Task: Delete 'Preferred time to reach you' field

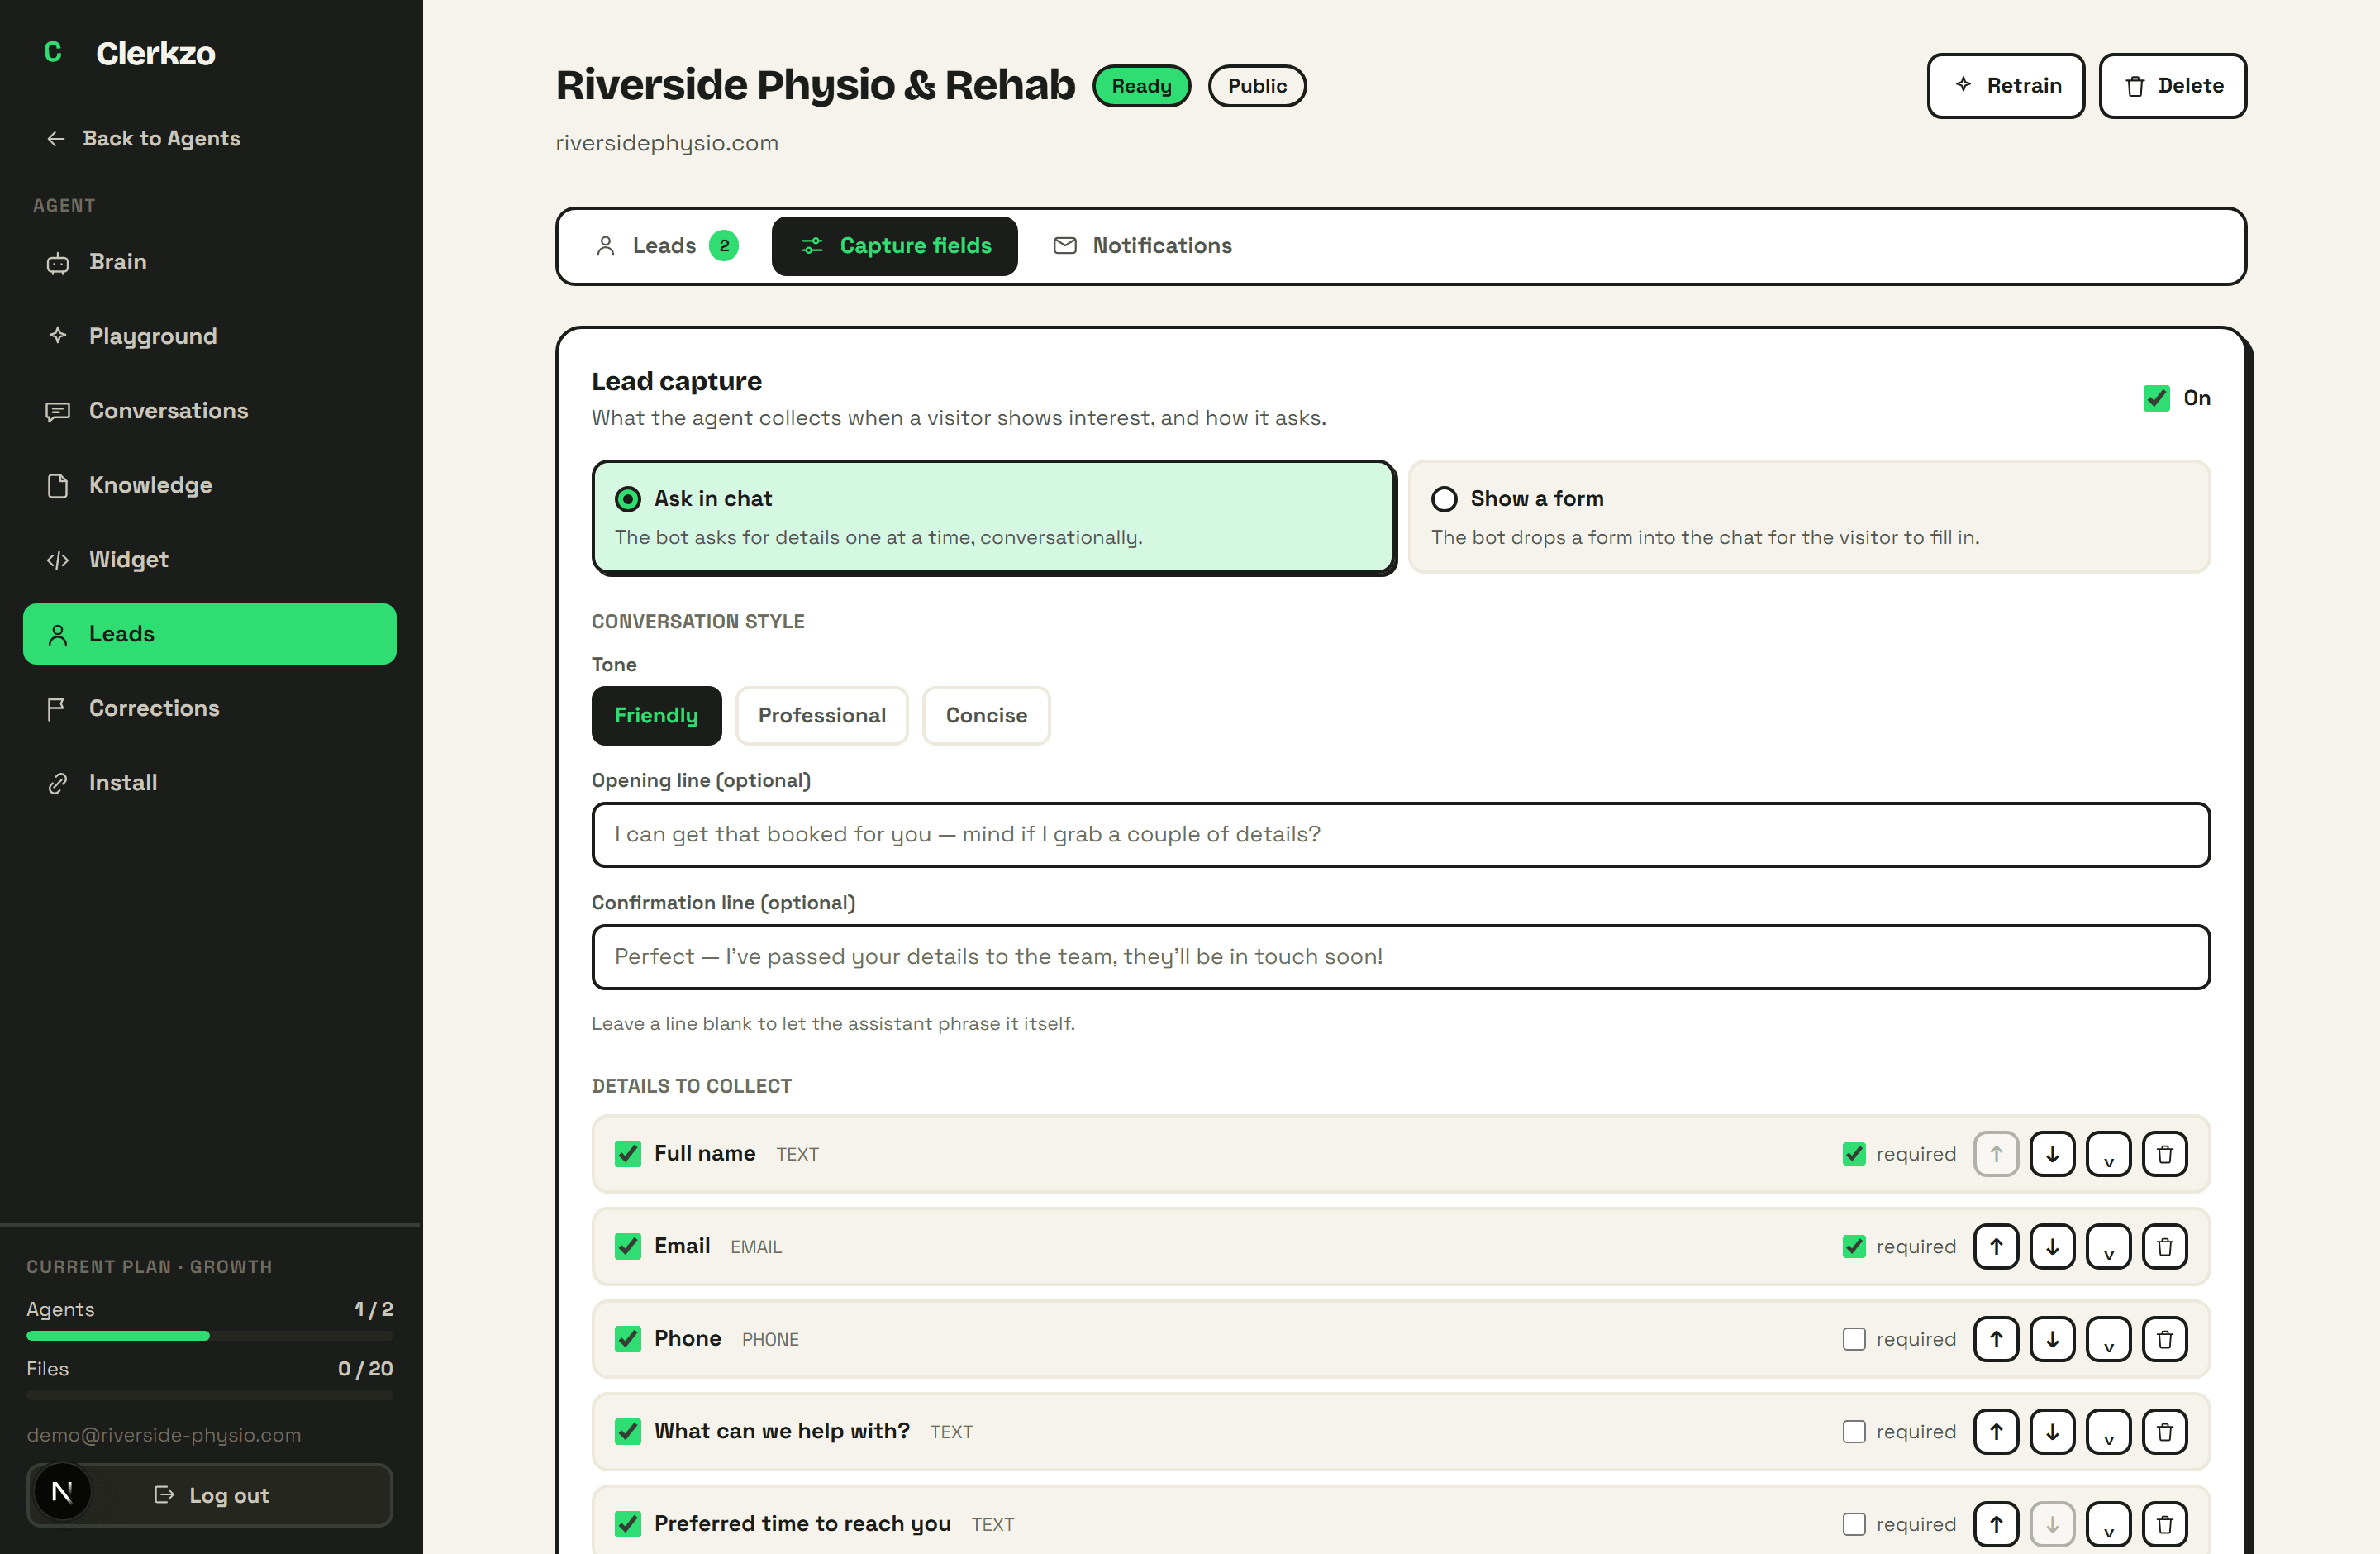Action: coord(2165,1524)
